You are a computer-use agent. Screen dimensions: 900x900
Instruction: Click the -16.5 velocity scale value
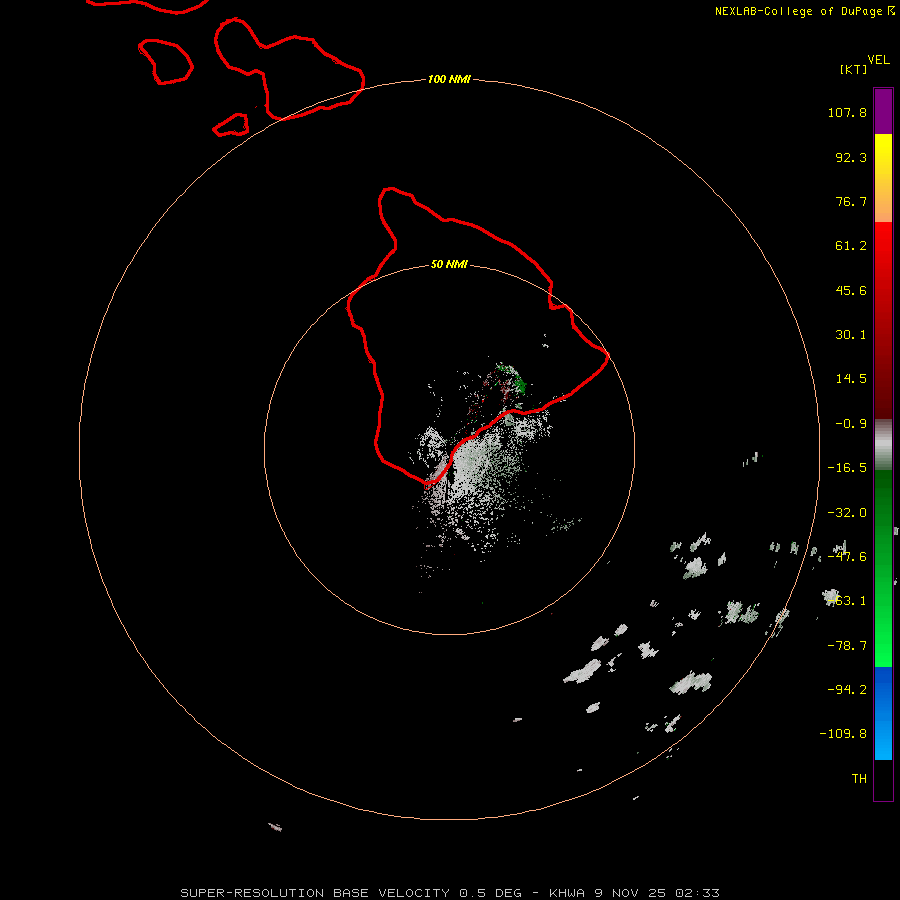click(x=847, y=468)
